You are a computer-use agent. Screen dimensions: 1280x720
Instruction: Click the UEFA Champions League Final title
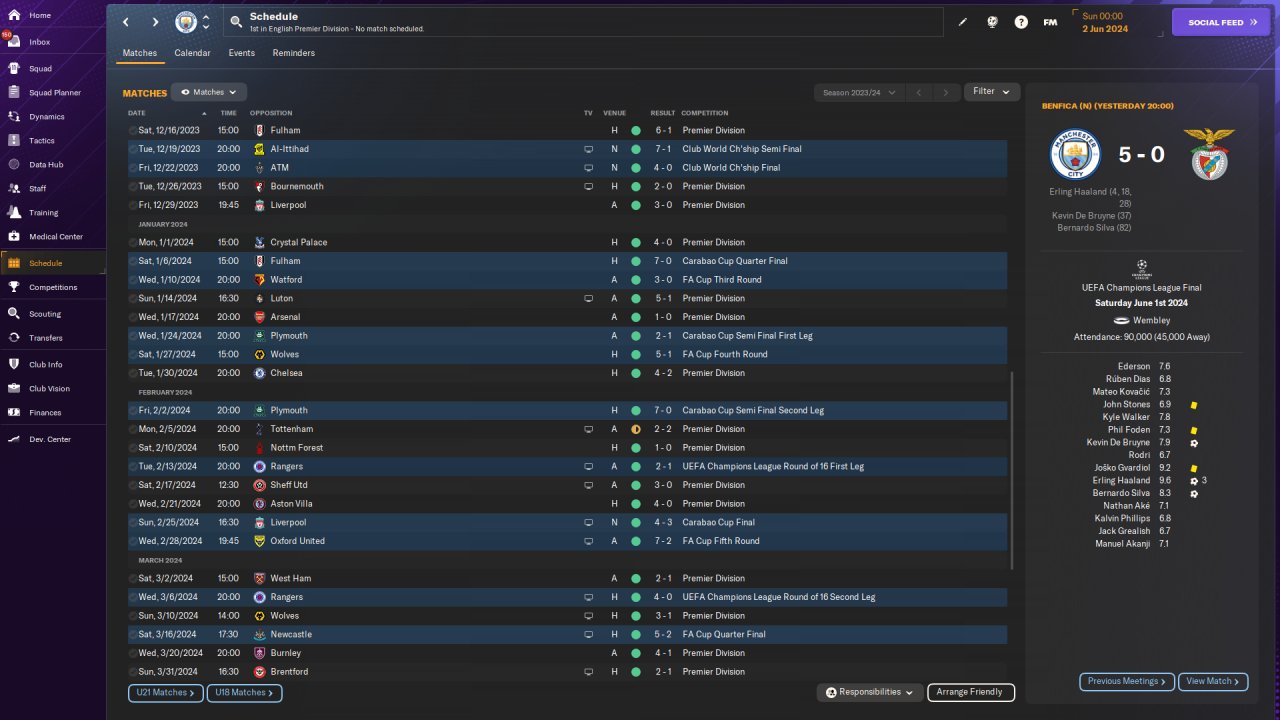pos(1141,288)
